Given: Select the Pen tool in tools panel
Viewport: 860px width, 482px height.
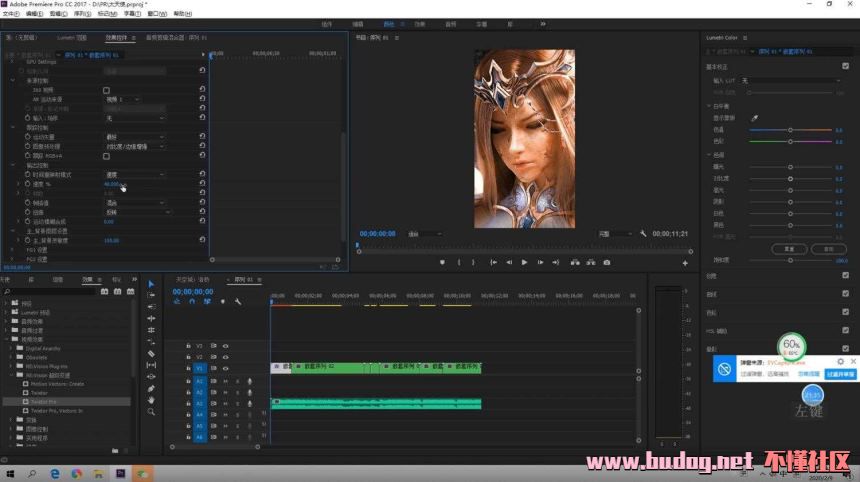Looking at the screenshot, I should (x=151, y=388).
